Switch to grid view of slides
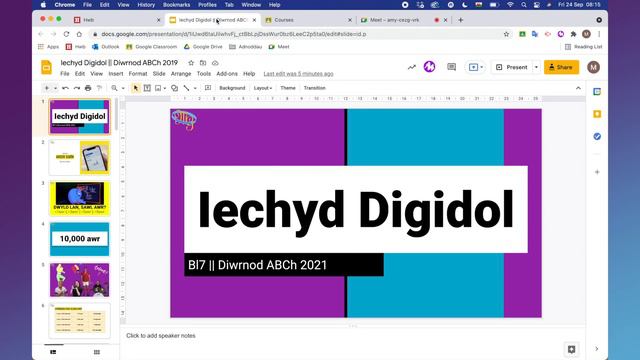The height and width of the screenshot is (360, 640). [97, 352]
